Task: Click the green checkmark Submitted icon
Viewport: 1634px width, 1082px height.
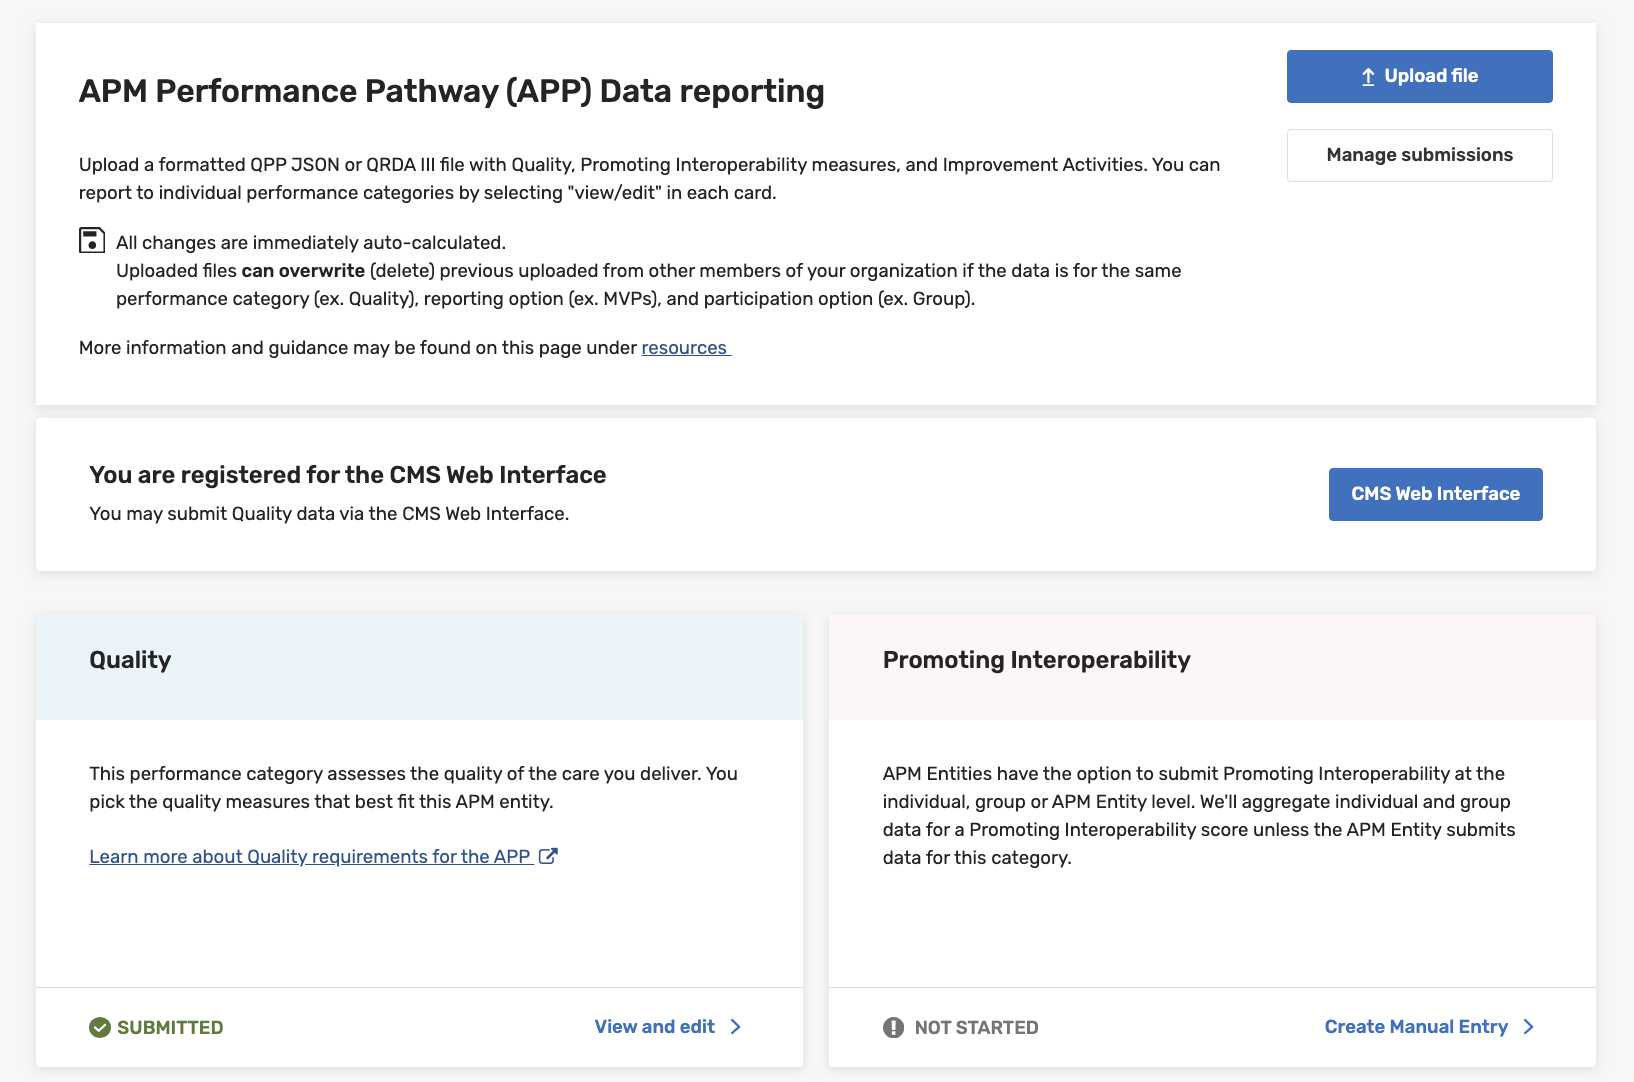Action: pos(100,1027)
